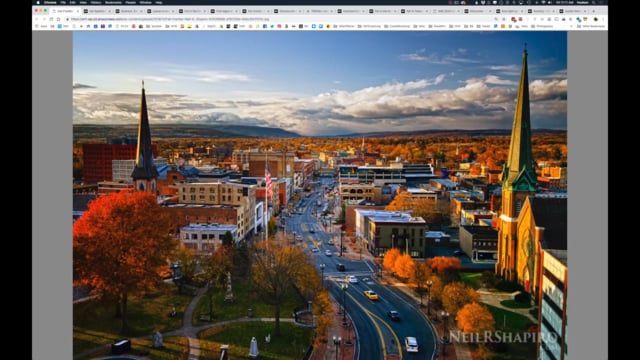Go back with the browser Back arrow
Viewport: 640px width, 360px height.
pyautogui.click(x=37, y=19)
